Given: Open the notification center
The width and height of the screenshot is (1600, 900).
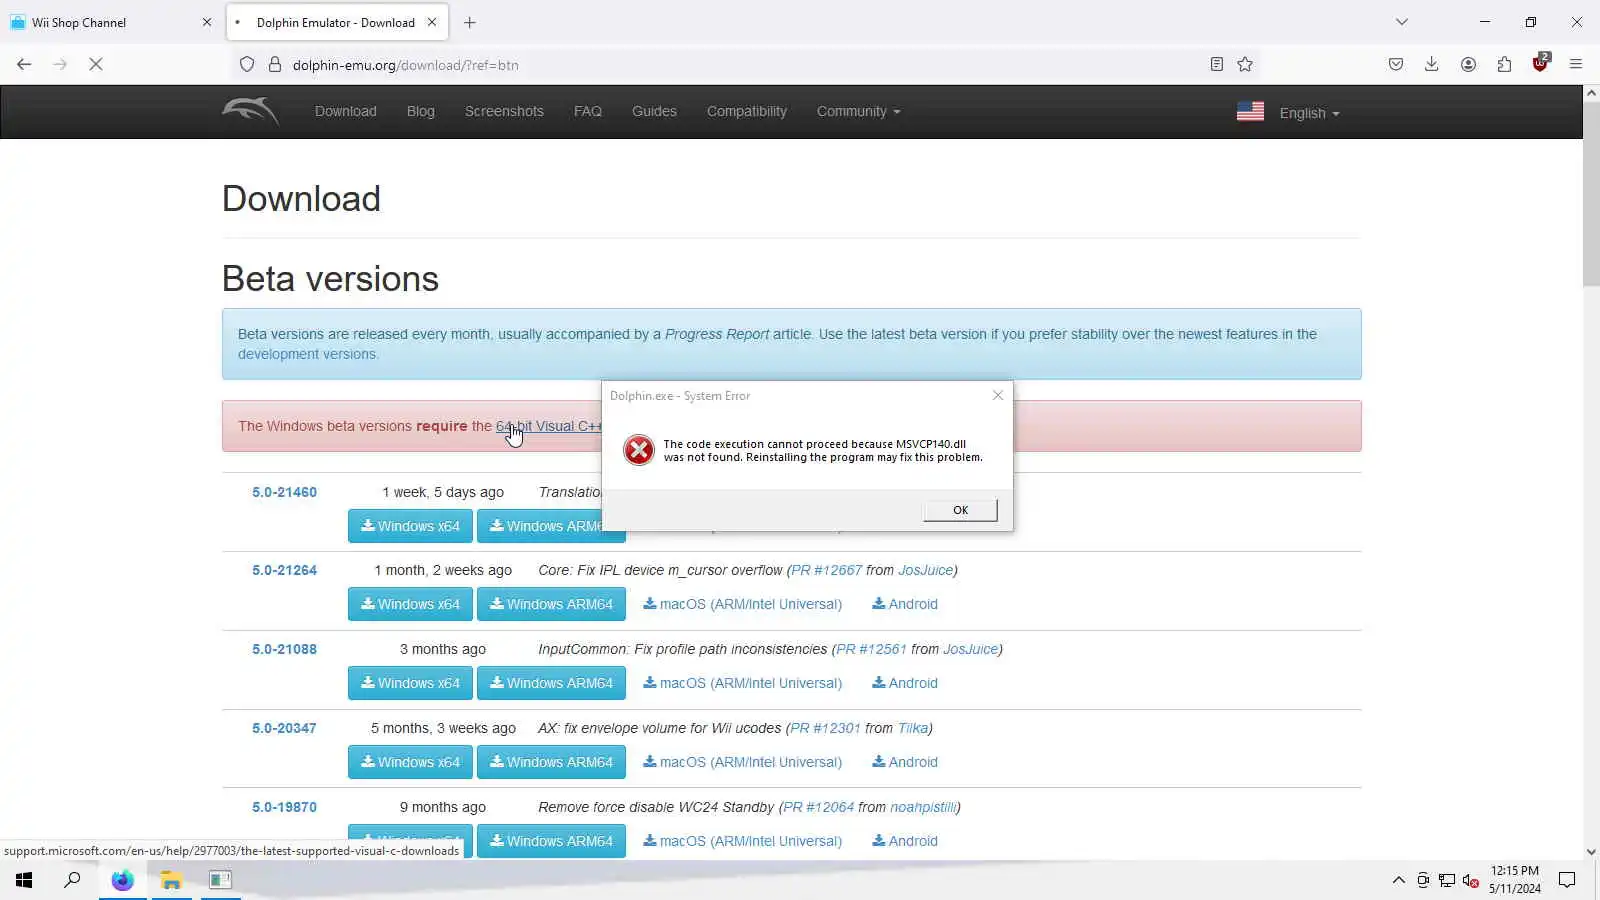Looking at the screenshot, I should [1567, 880].
